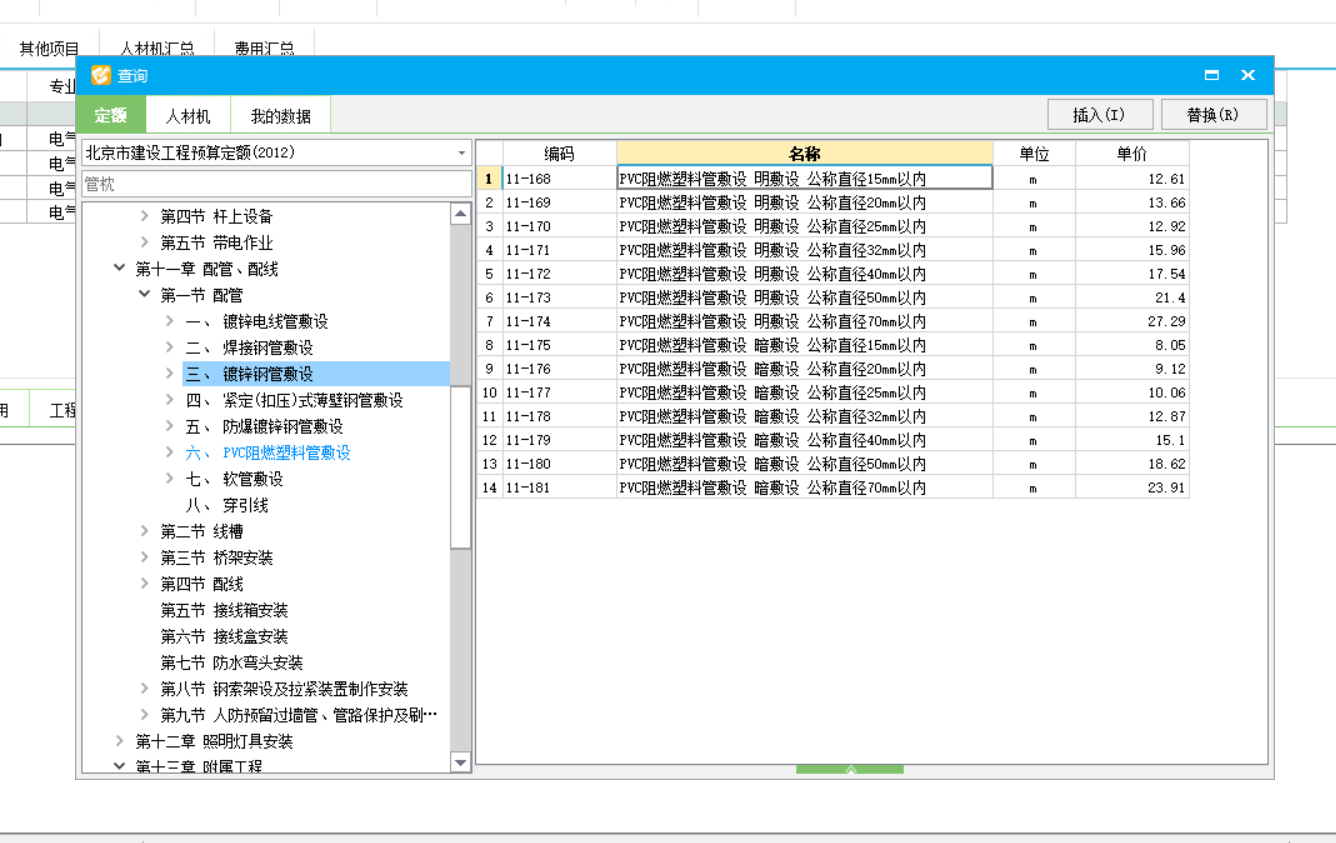Expand 二、焊接钢管敷设 node
This screenshot has height=843, width=1336.
pos(170,347)
